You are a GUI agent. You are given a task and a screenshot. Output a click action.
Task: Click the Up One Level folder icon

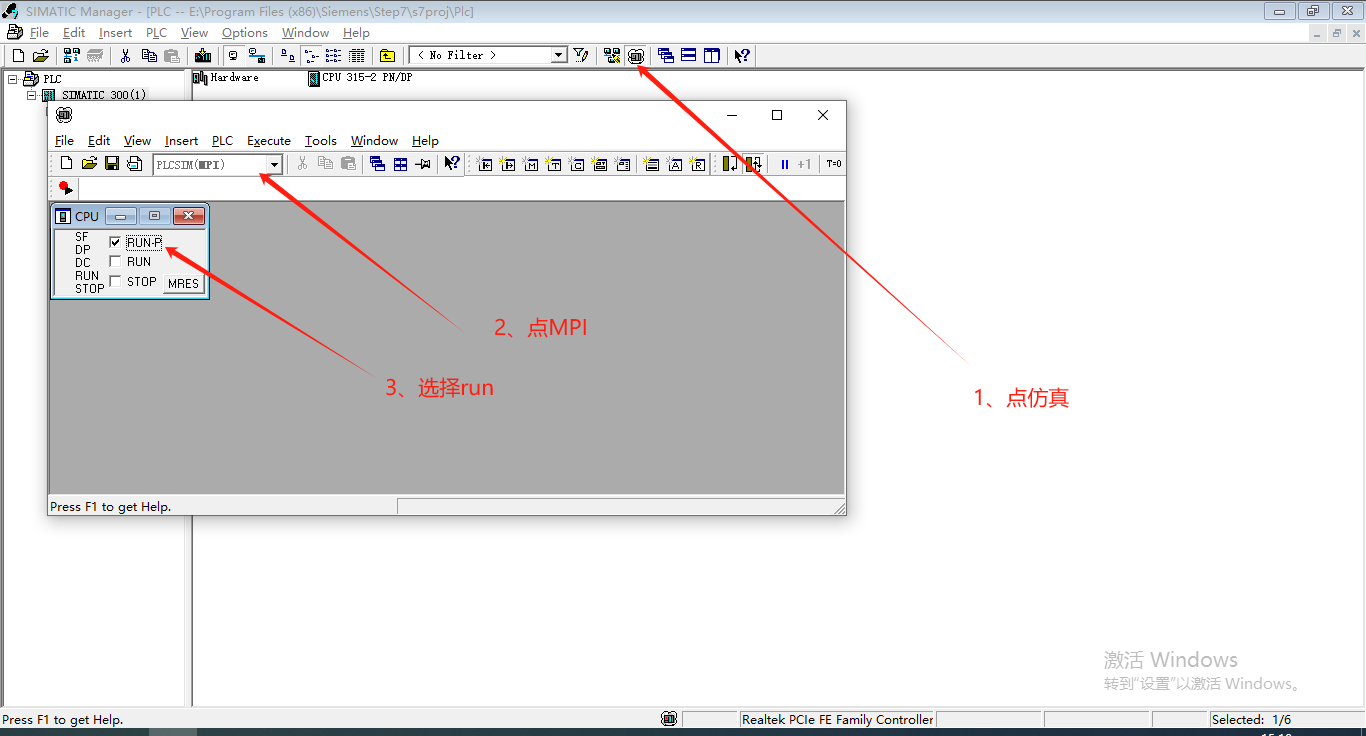pos(387,56)
